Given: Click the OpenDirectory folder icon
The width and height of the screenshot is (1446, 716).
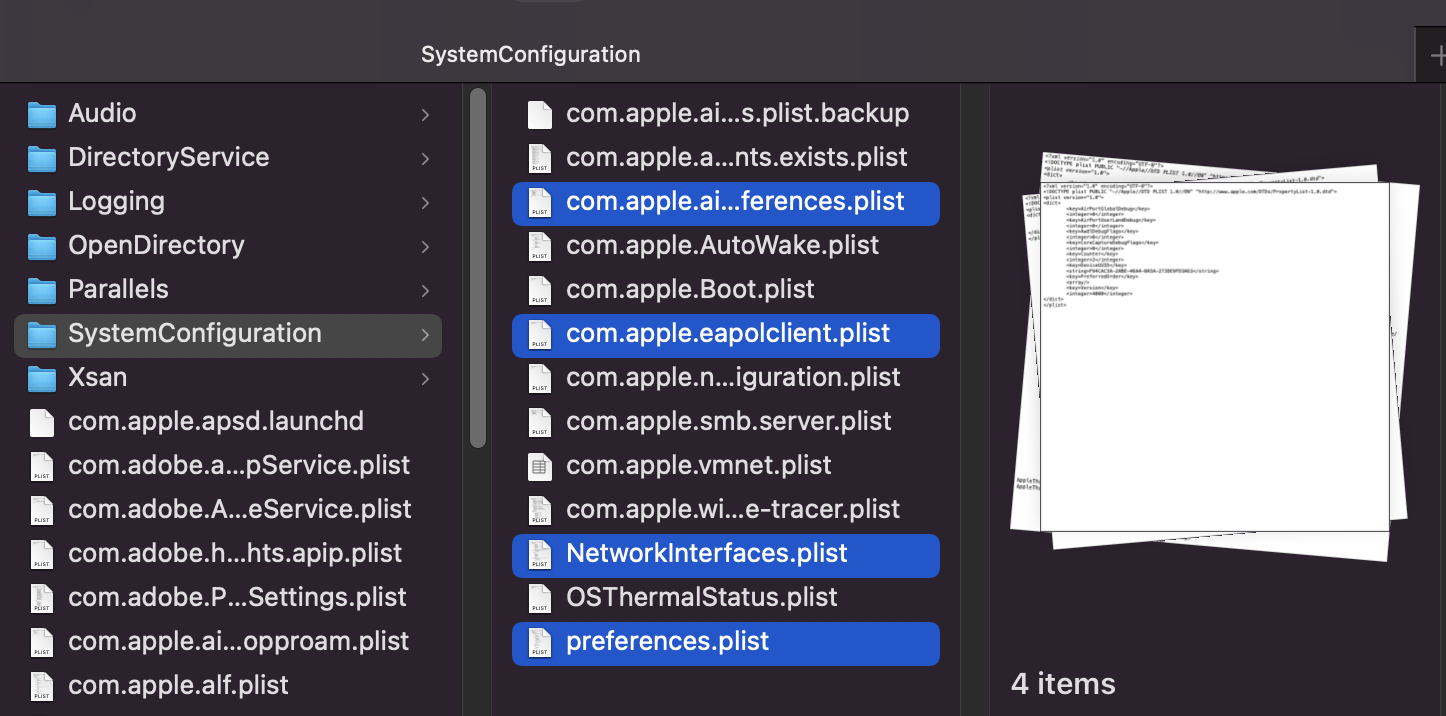Looking at the screenshot, I should 41,245.
